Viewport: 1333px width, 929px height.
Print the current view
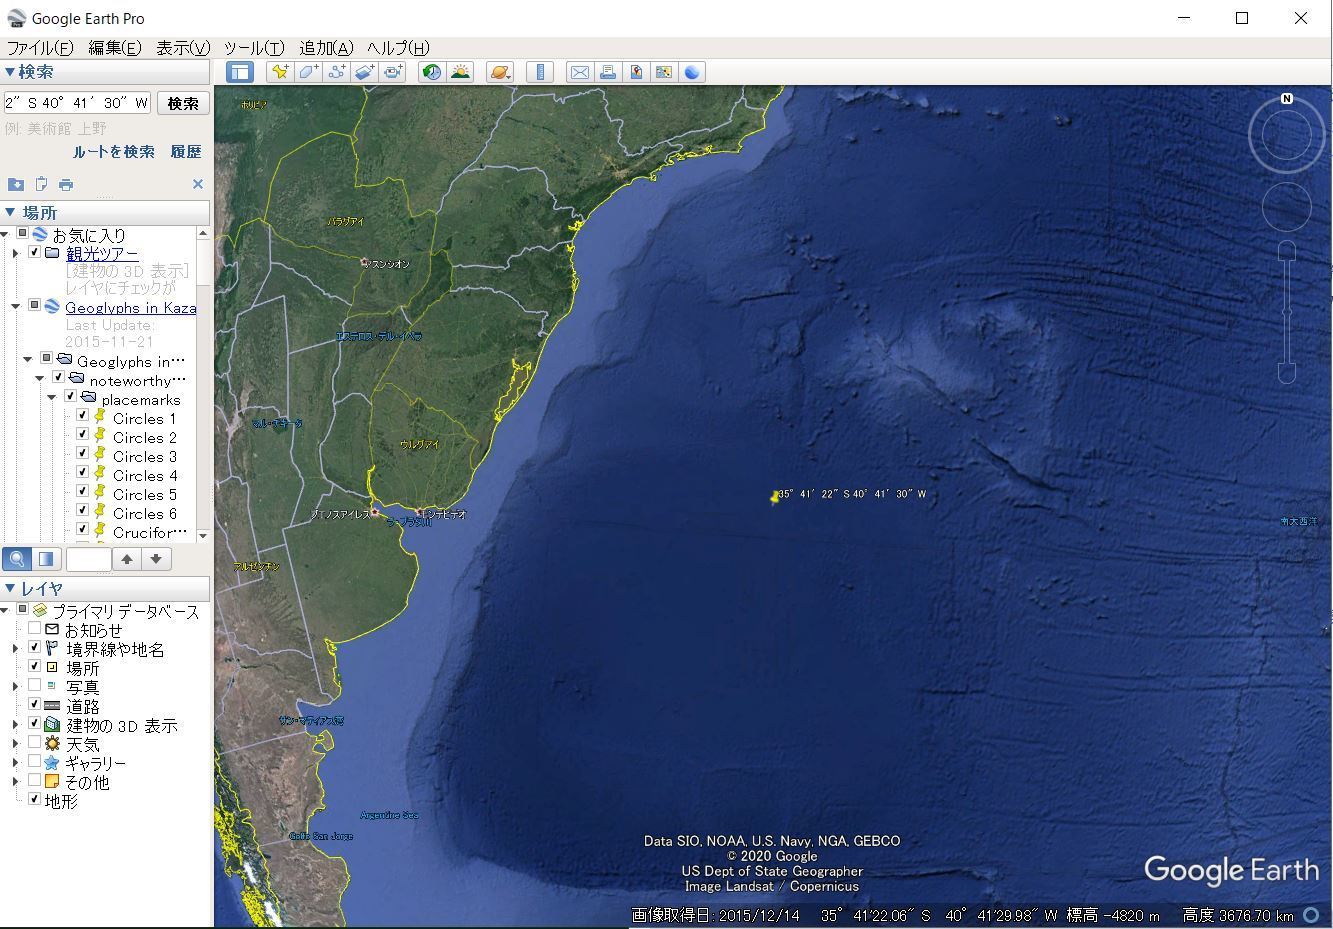click(x=607, y=72)
